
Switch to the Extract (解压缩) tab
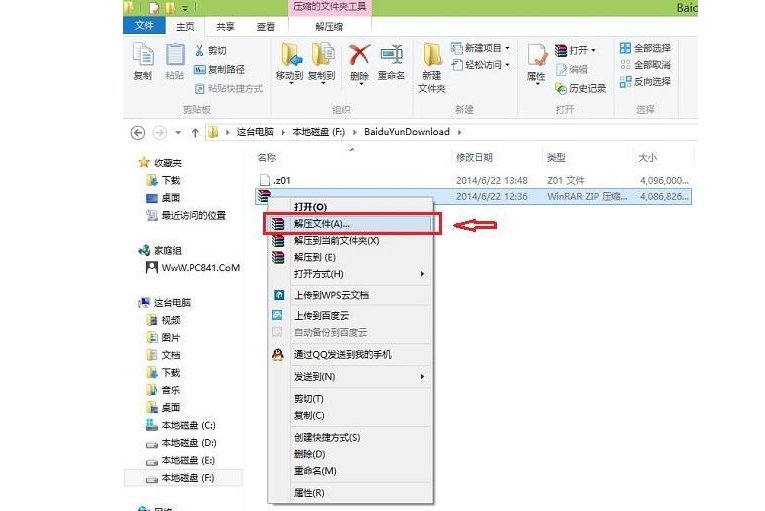coord(329,26)
